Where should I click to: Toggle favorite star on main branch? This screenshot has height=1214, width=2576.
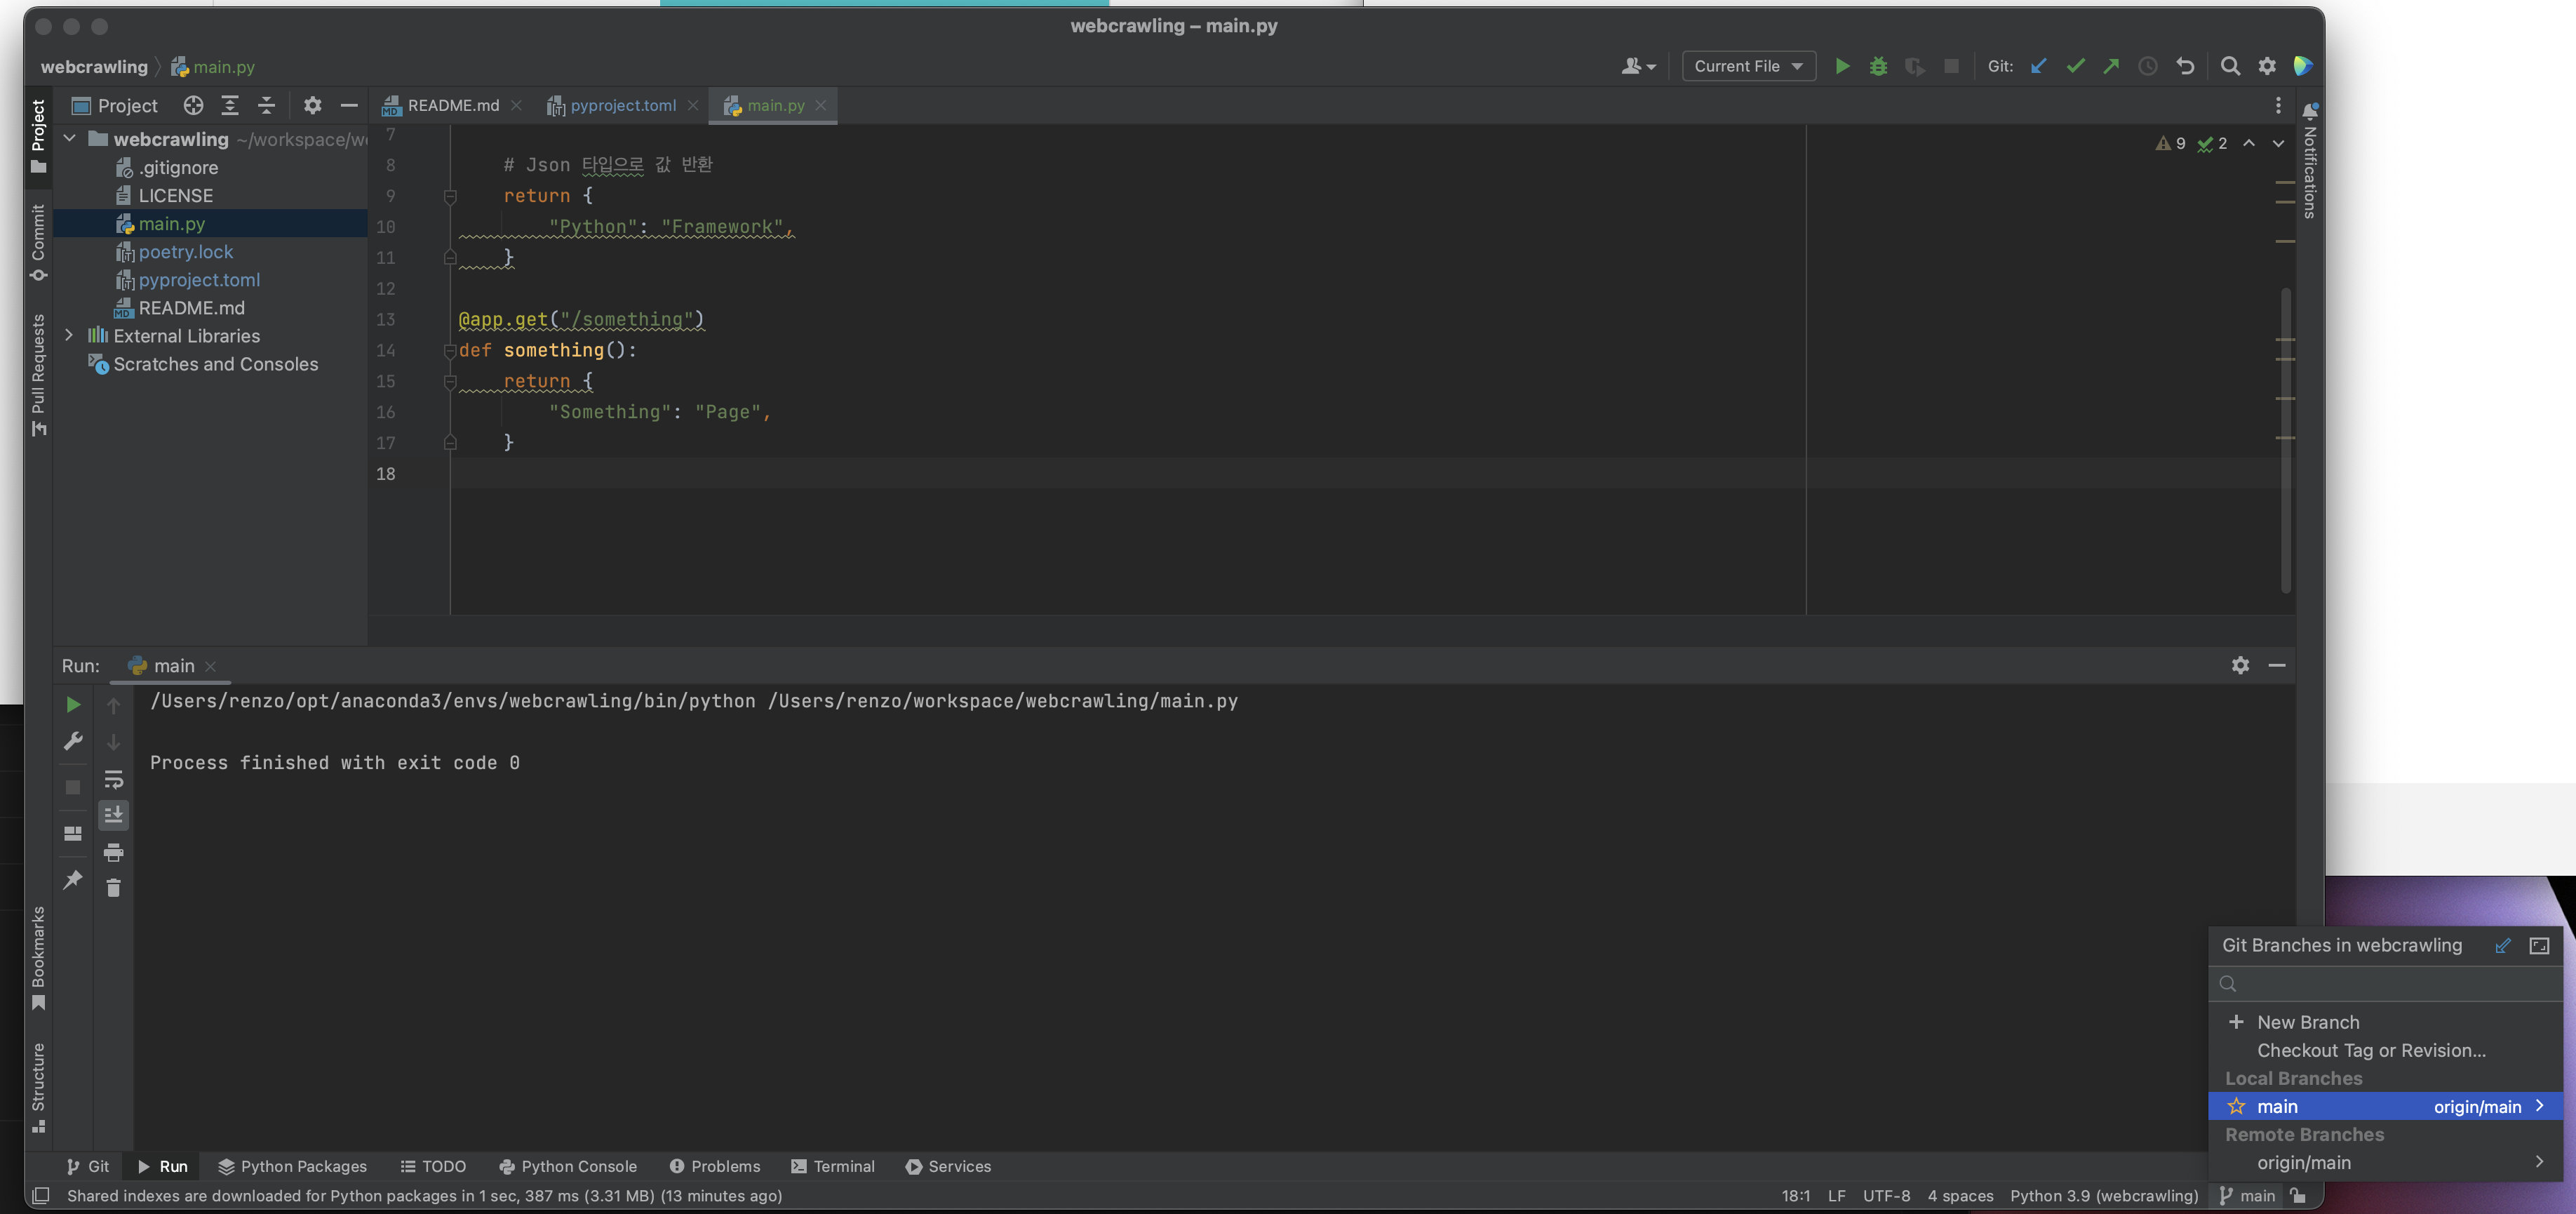click(x=2237, y=1106)
